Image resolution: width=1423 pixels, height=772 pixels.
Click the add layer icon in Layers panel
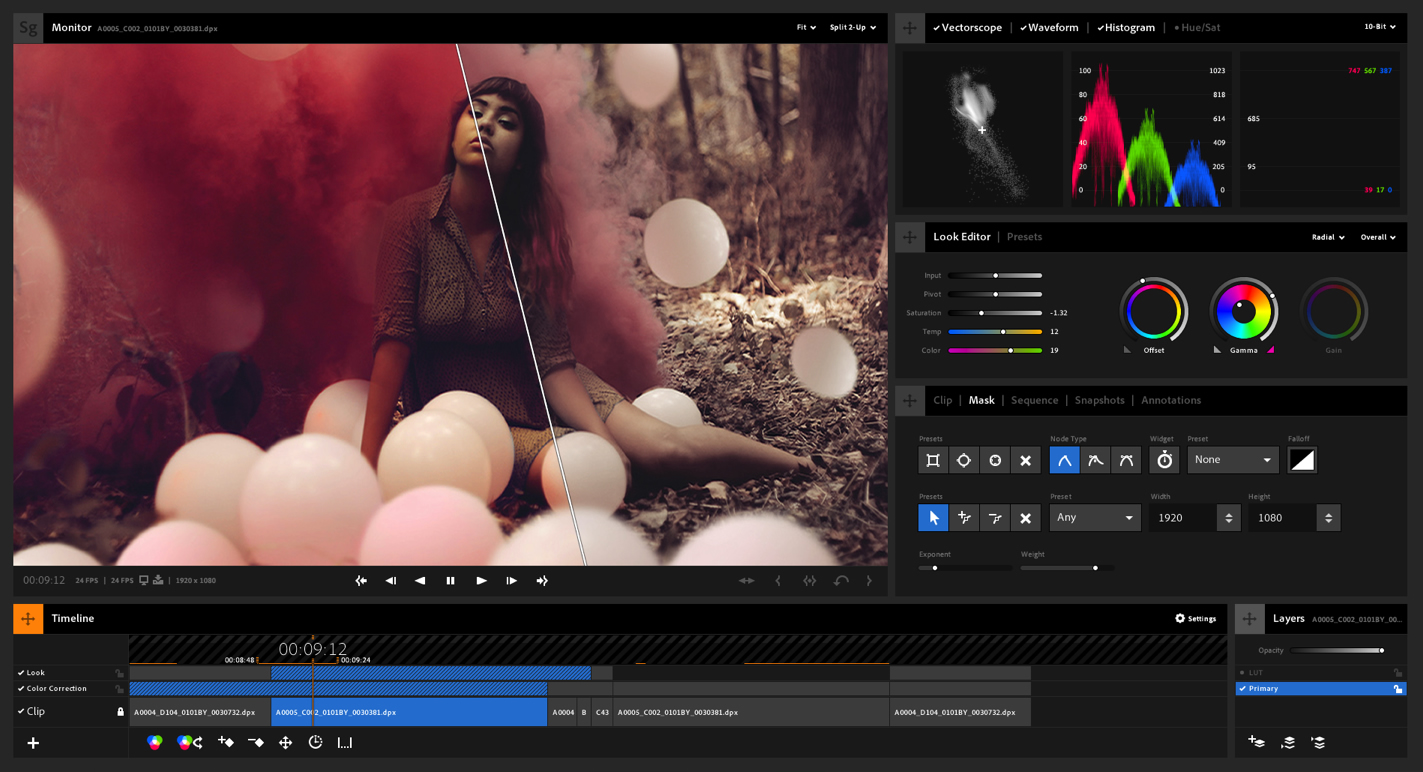(x=1257, y=742)
